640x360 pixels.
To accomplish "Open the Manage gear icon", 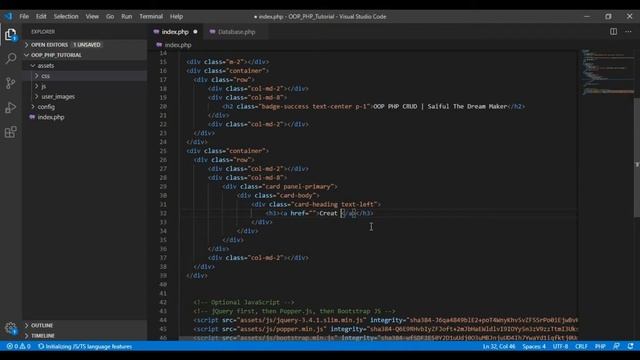I will [x=11, y=328].
